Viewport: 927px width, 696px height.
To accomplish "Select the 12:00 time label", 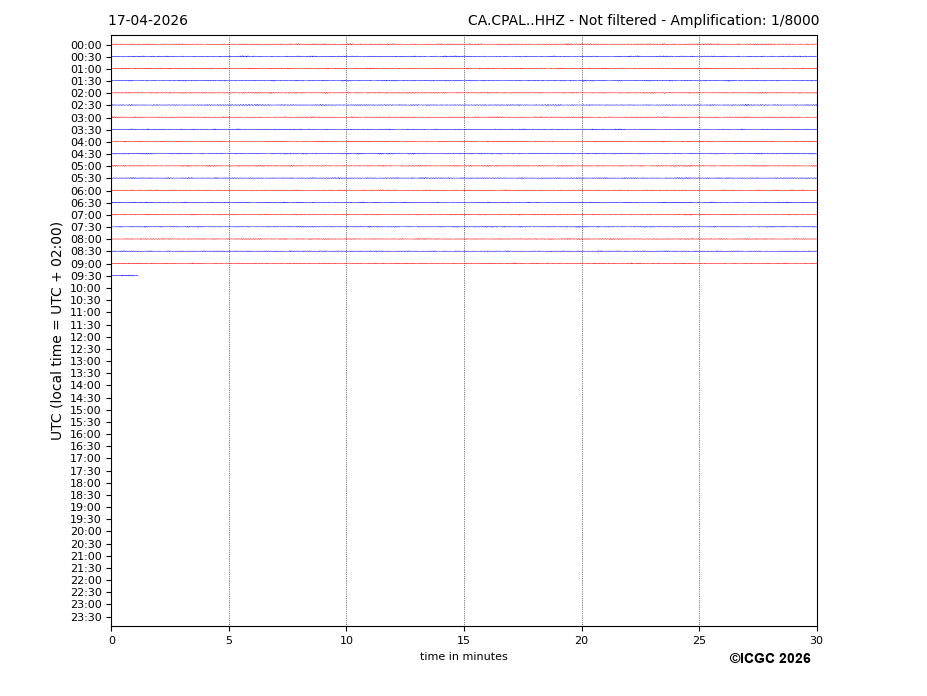I will pyautogui.click(x=86, y=337).
